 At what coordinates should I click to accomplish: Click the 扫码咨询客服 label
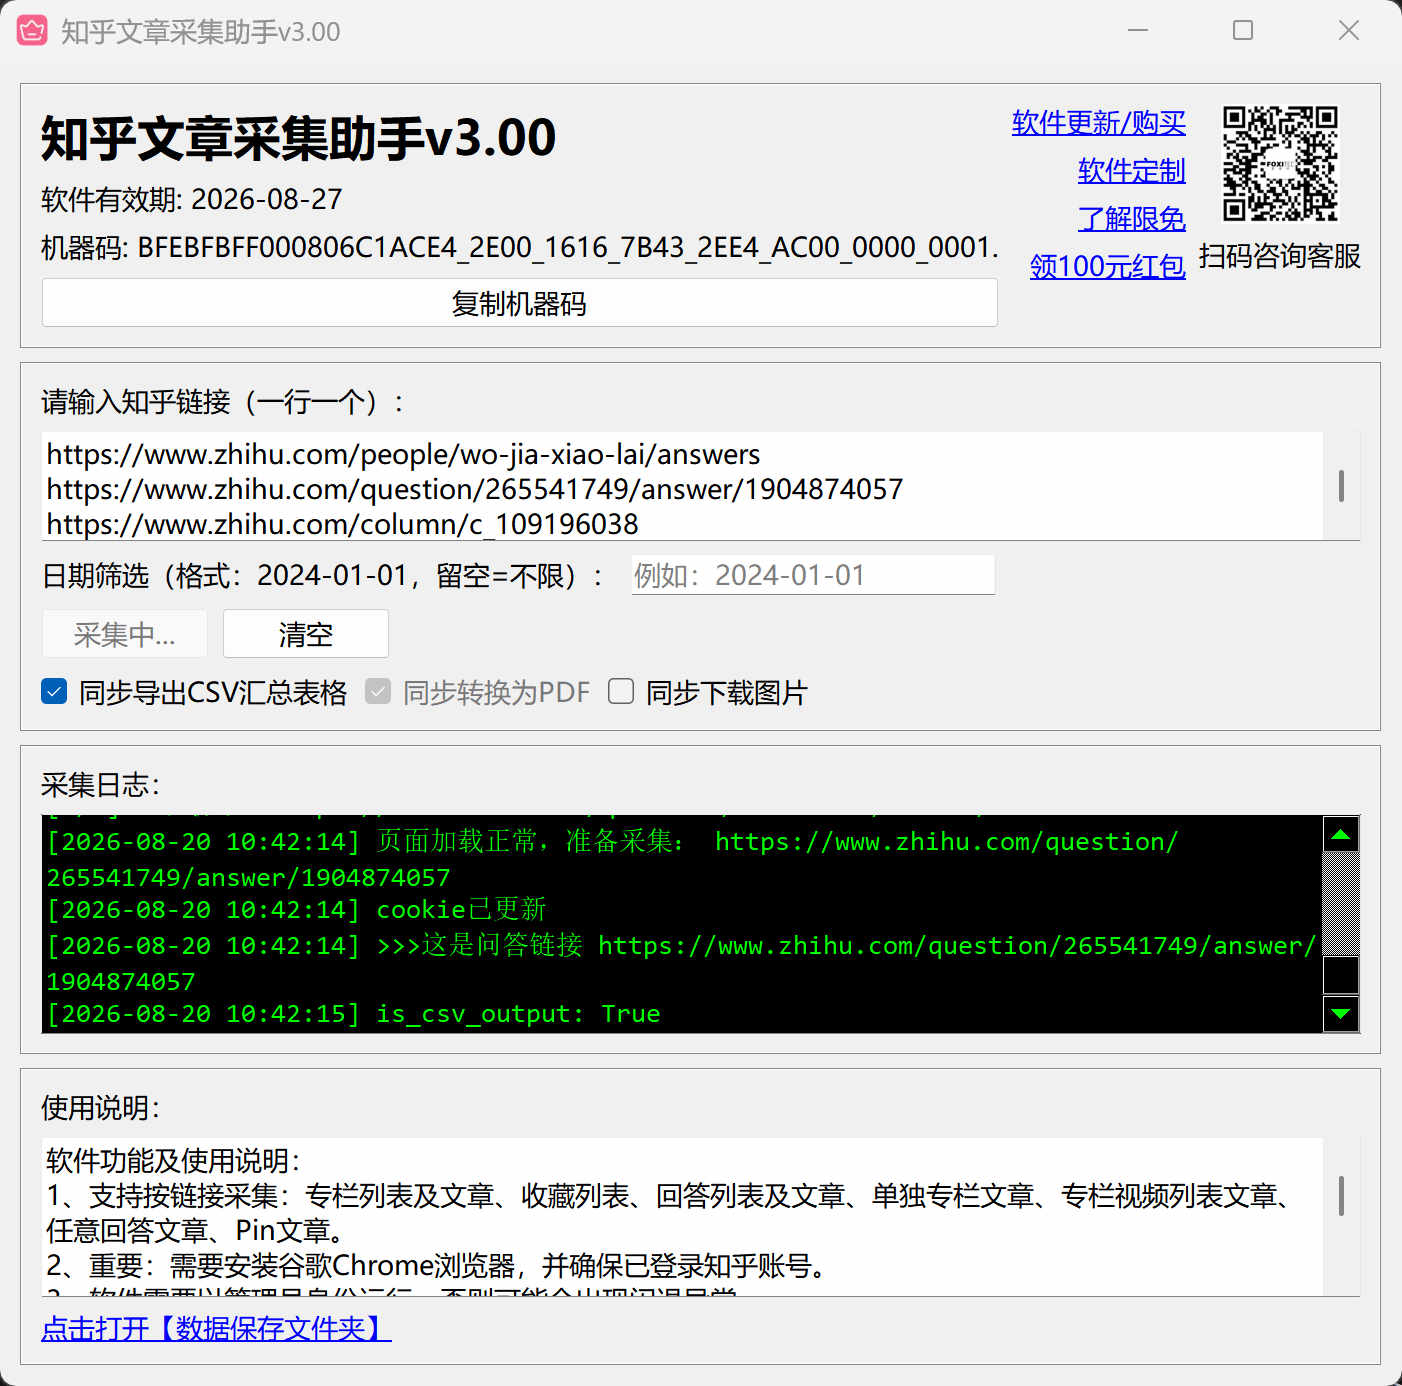click(x=1280, y=256)
